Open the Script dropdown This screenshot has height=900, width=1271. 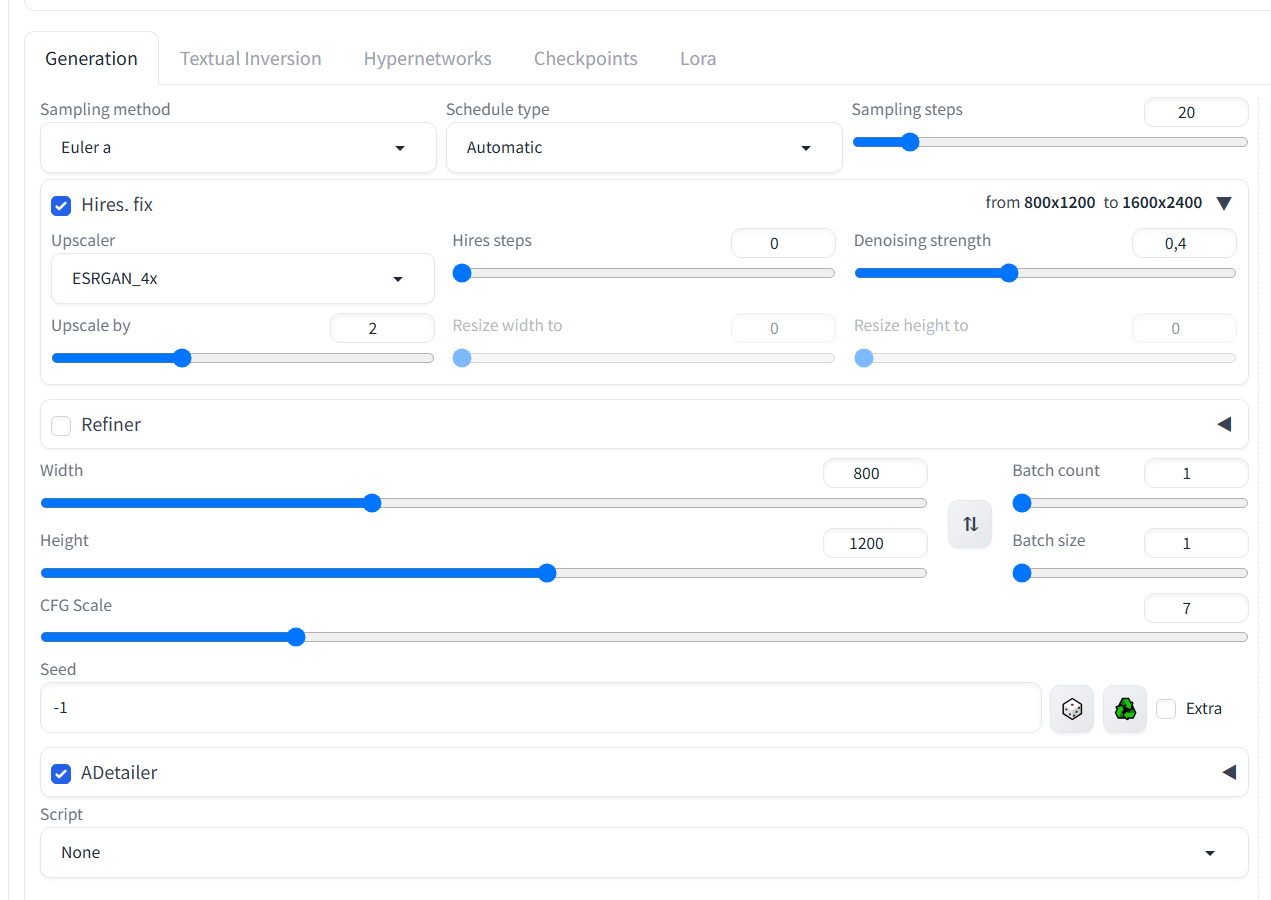pos(643,853)
